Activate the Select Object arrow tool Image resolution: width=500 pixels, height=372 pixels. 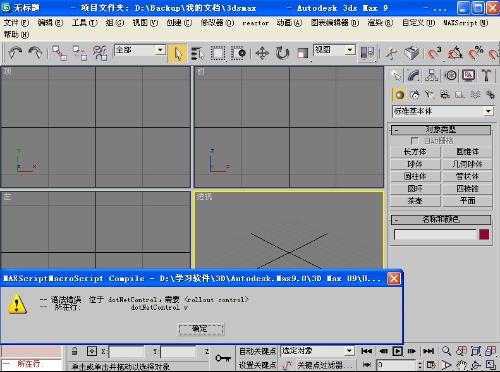tap(177, 53)
